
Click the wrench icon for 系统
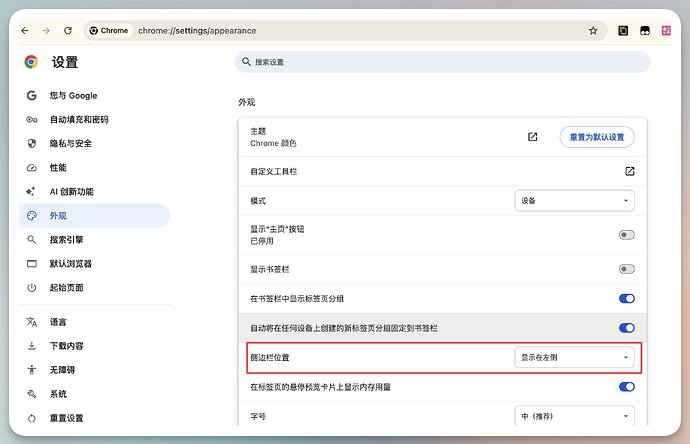click(32, 394)
